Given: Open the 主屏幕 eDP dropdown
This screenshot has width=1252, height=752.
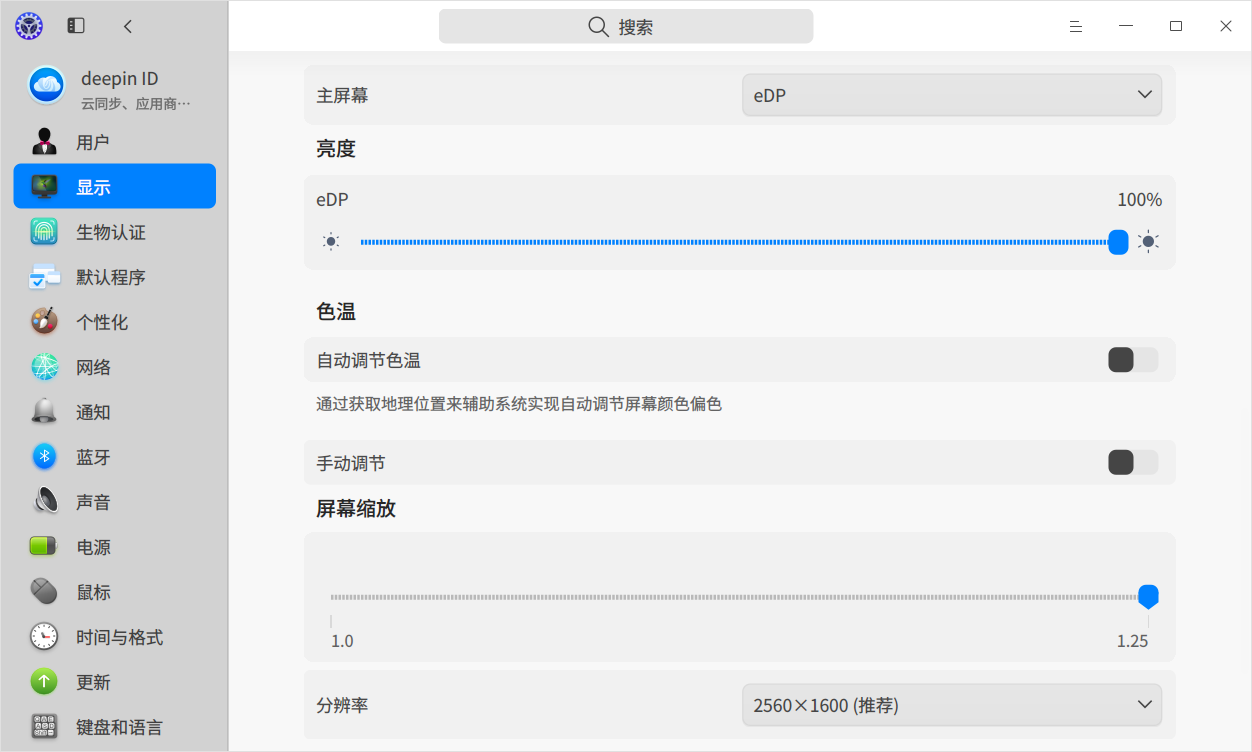Looking at the screenshot, I should pos(952,95).
